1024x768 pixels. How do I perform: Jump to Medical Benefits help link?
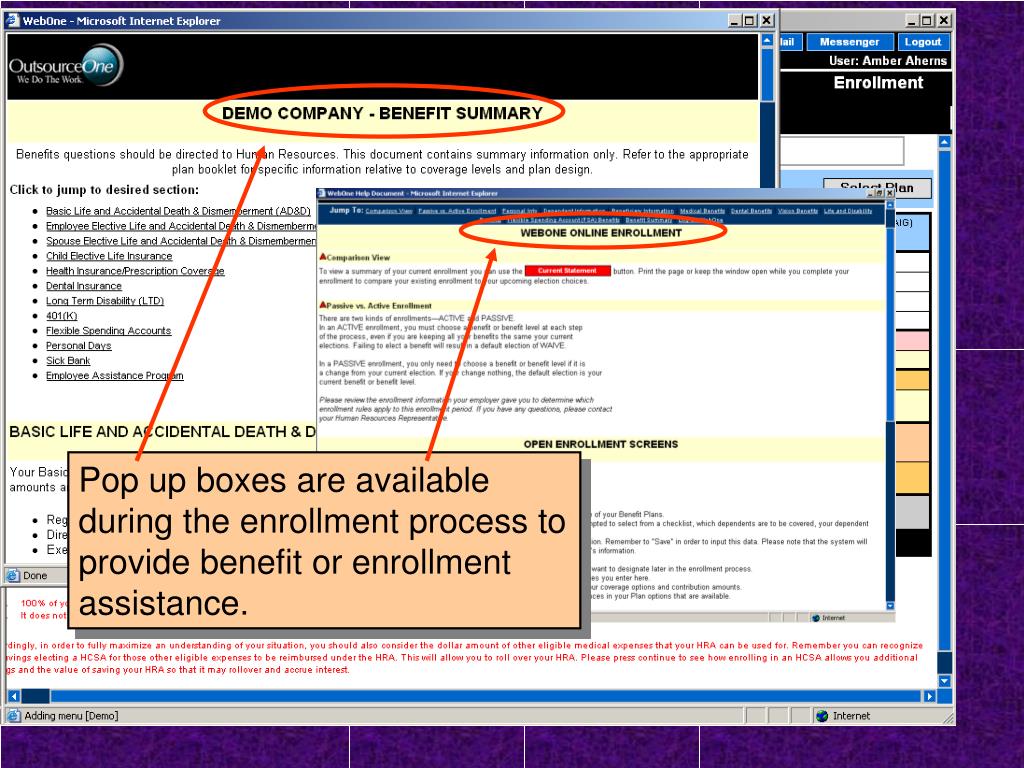click(702, 211)
